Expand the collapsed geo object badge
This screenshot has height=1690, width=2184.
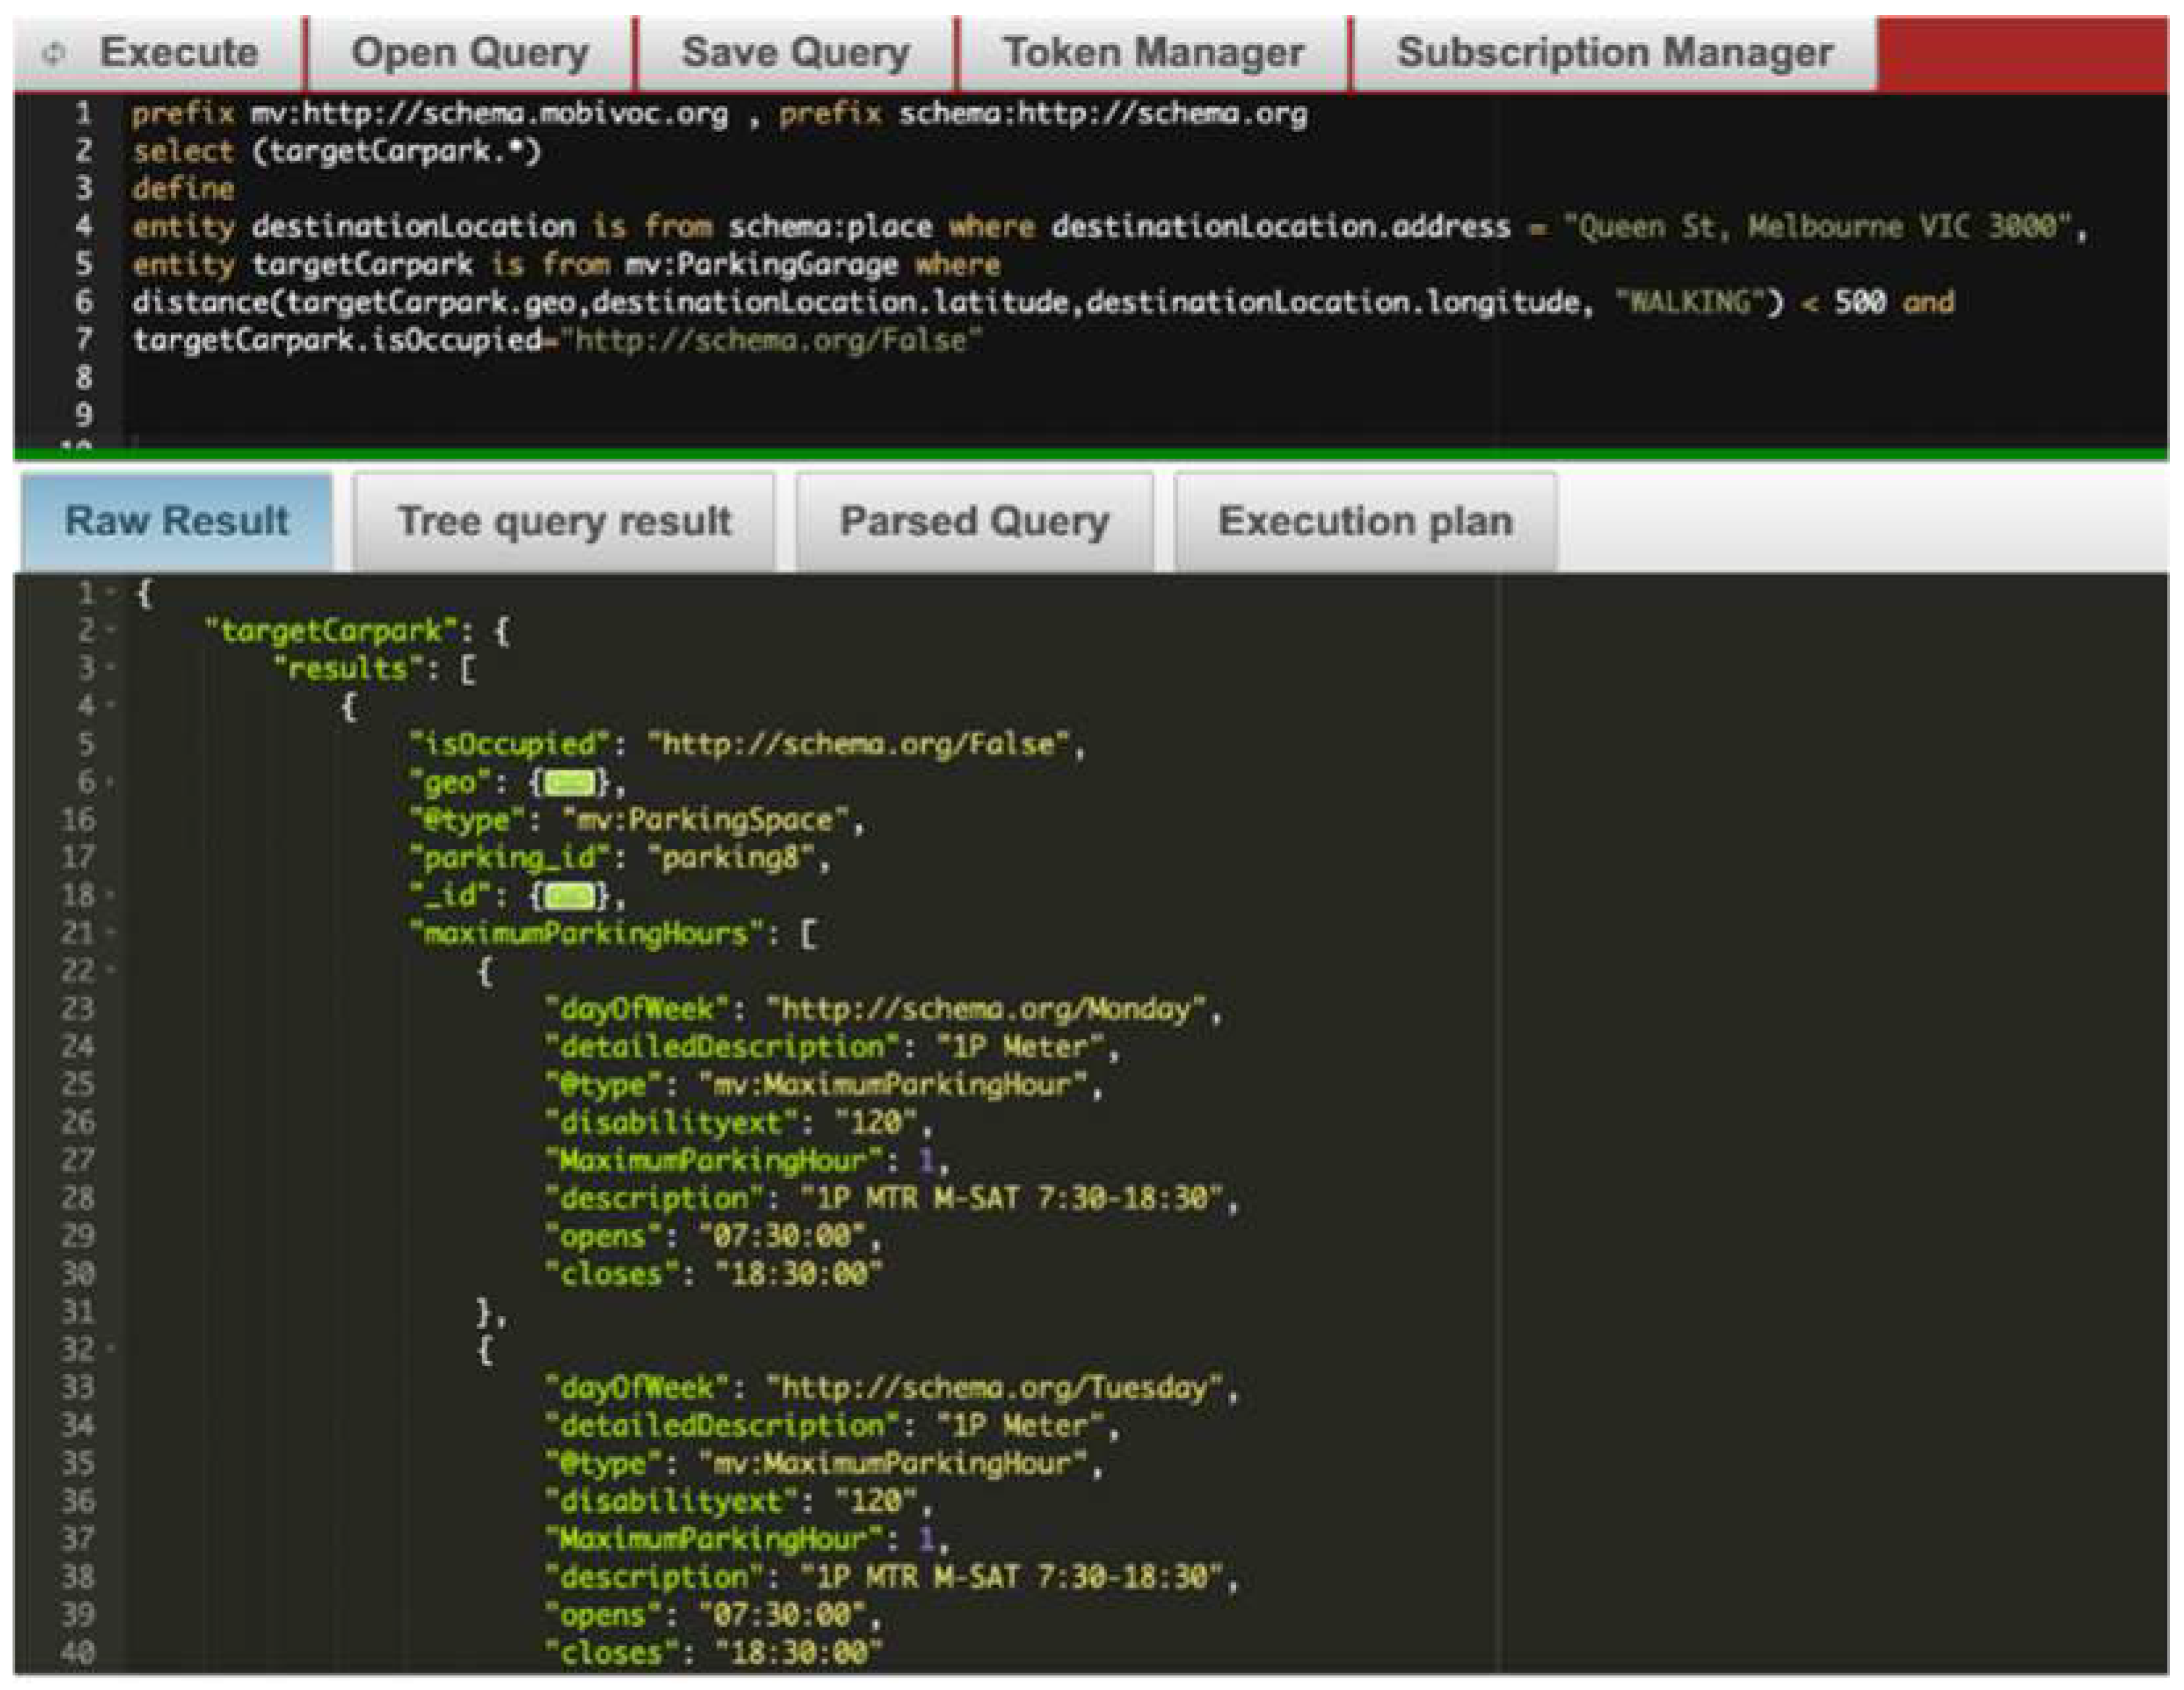point(569,782)
